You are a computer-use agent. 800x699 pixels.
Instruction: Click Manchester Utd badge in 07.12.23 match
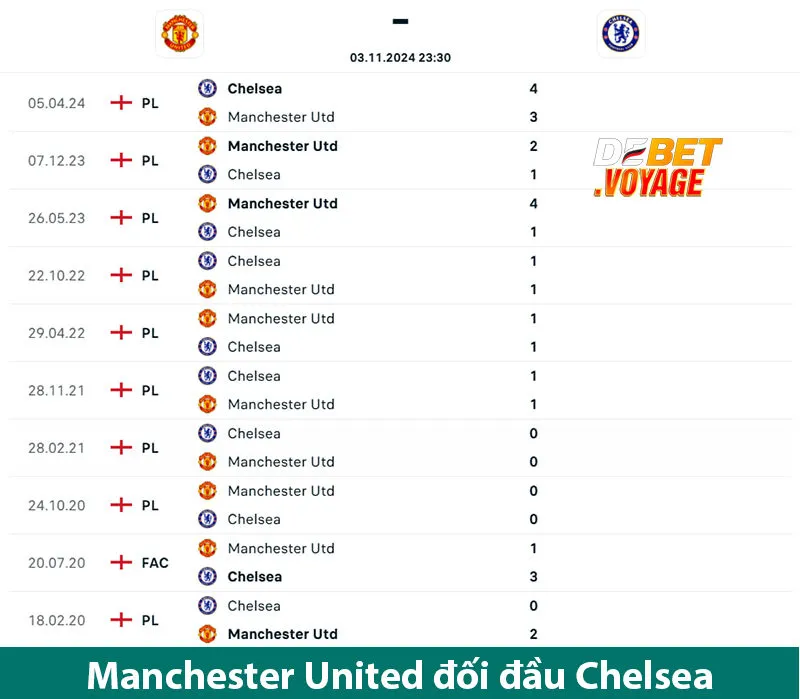207,146
